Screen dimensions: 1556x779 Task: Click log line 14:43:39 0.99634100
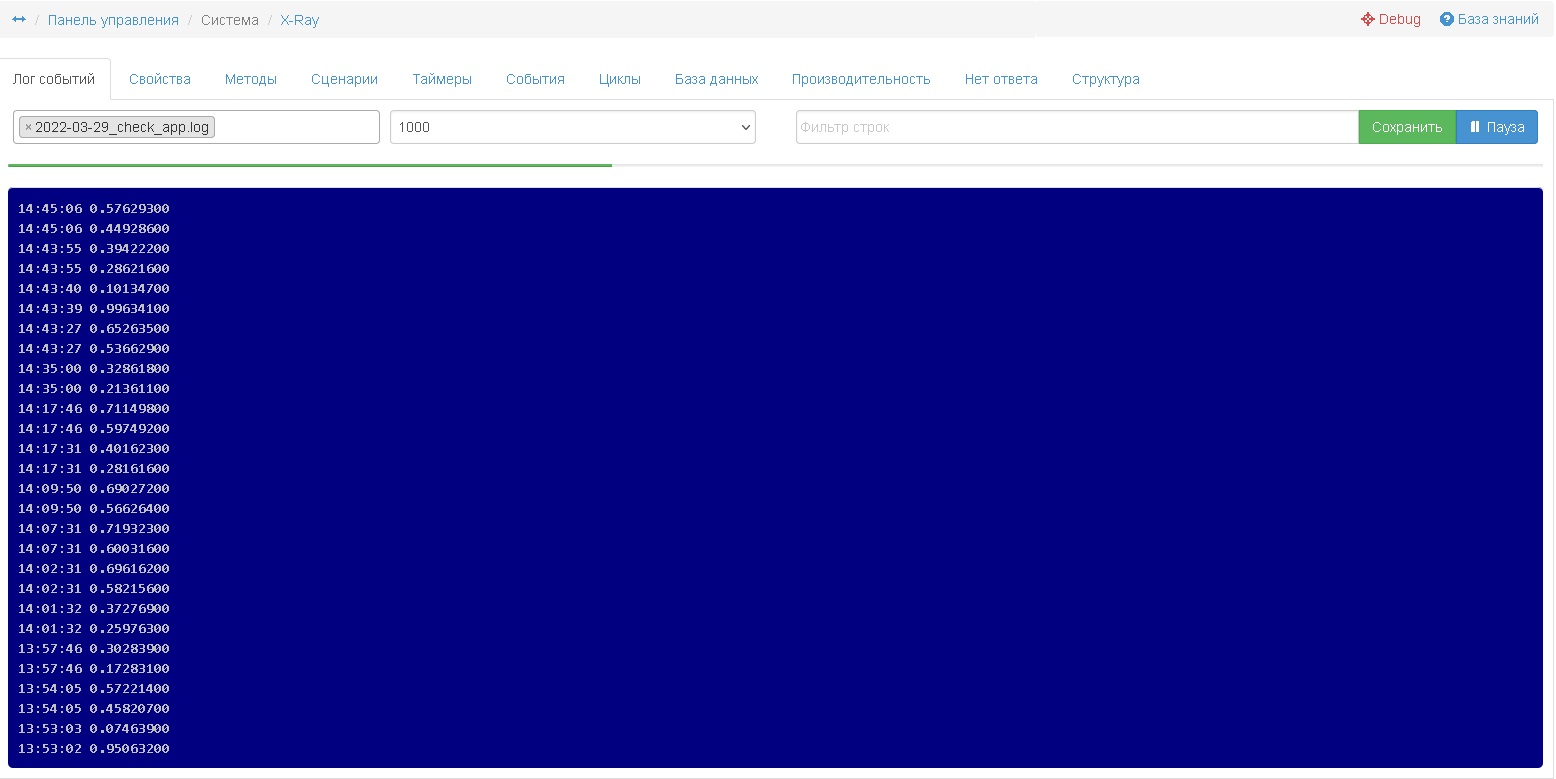[x=94, y=309]
